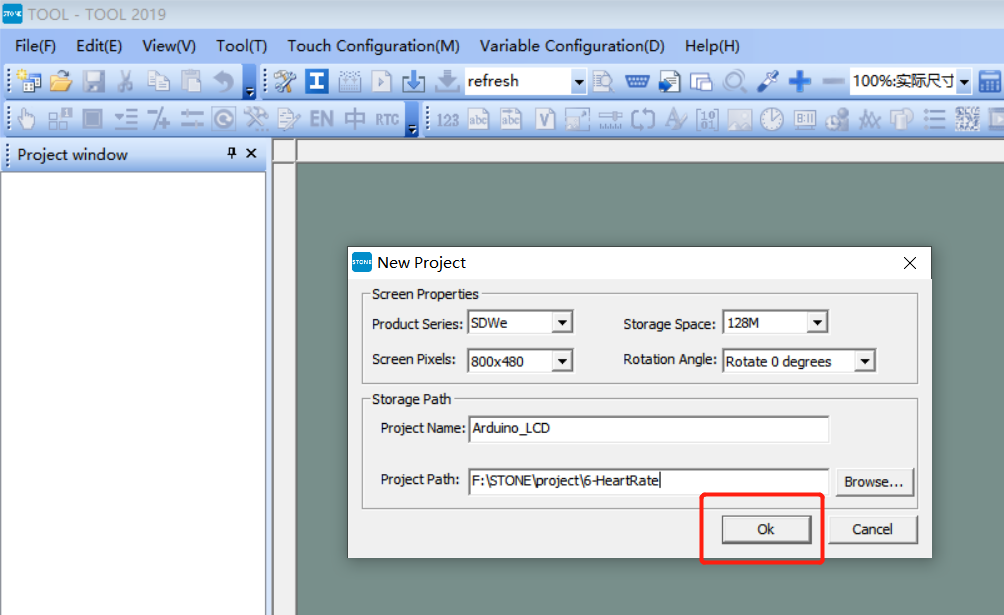
Task: Confirm the new project with Ok
Action: (766, 529)
